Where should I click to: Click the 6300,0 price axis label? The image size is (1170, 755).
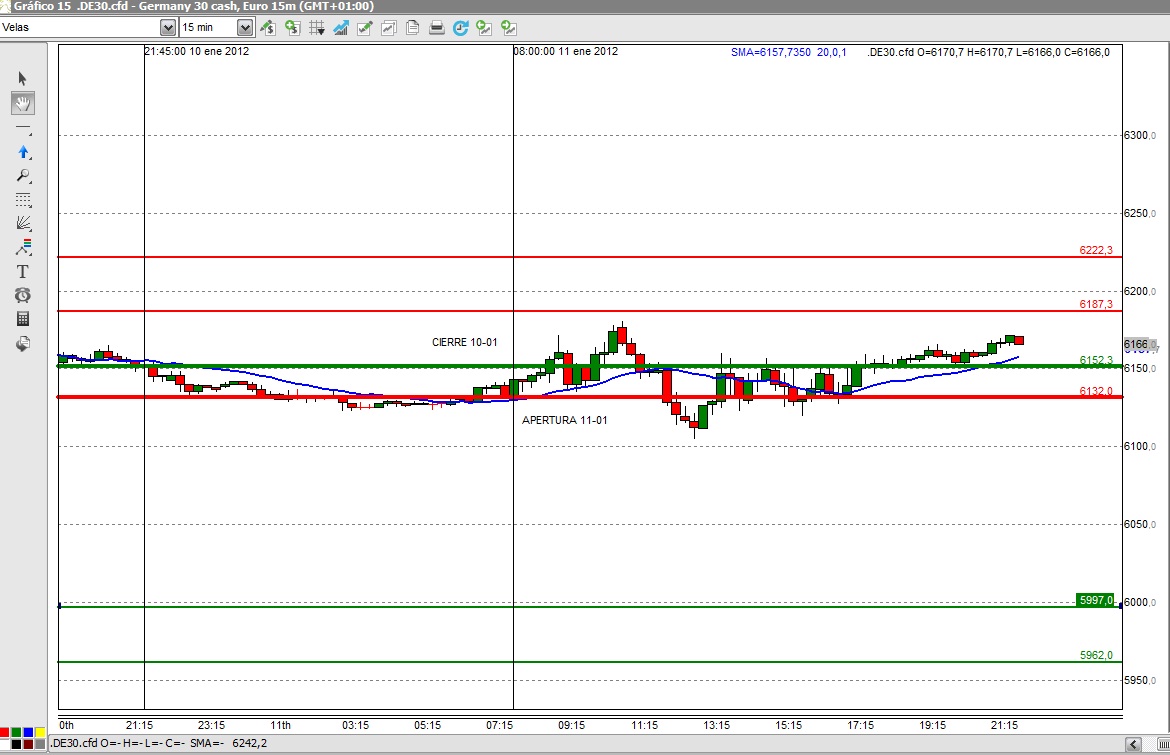point(1140,136)
